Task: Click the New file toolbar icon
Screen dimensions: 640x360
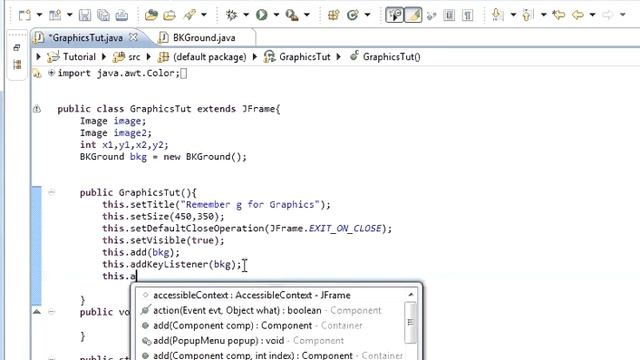Action: point(24,15)
